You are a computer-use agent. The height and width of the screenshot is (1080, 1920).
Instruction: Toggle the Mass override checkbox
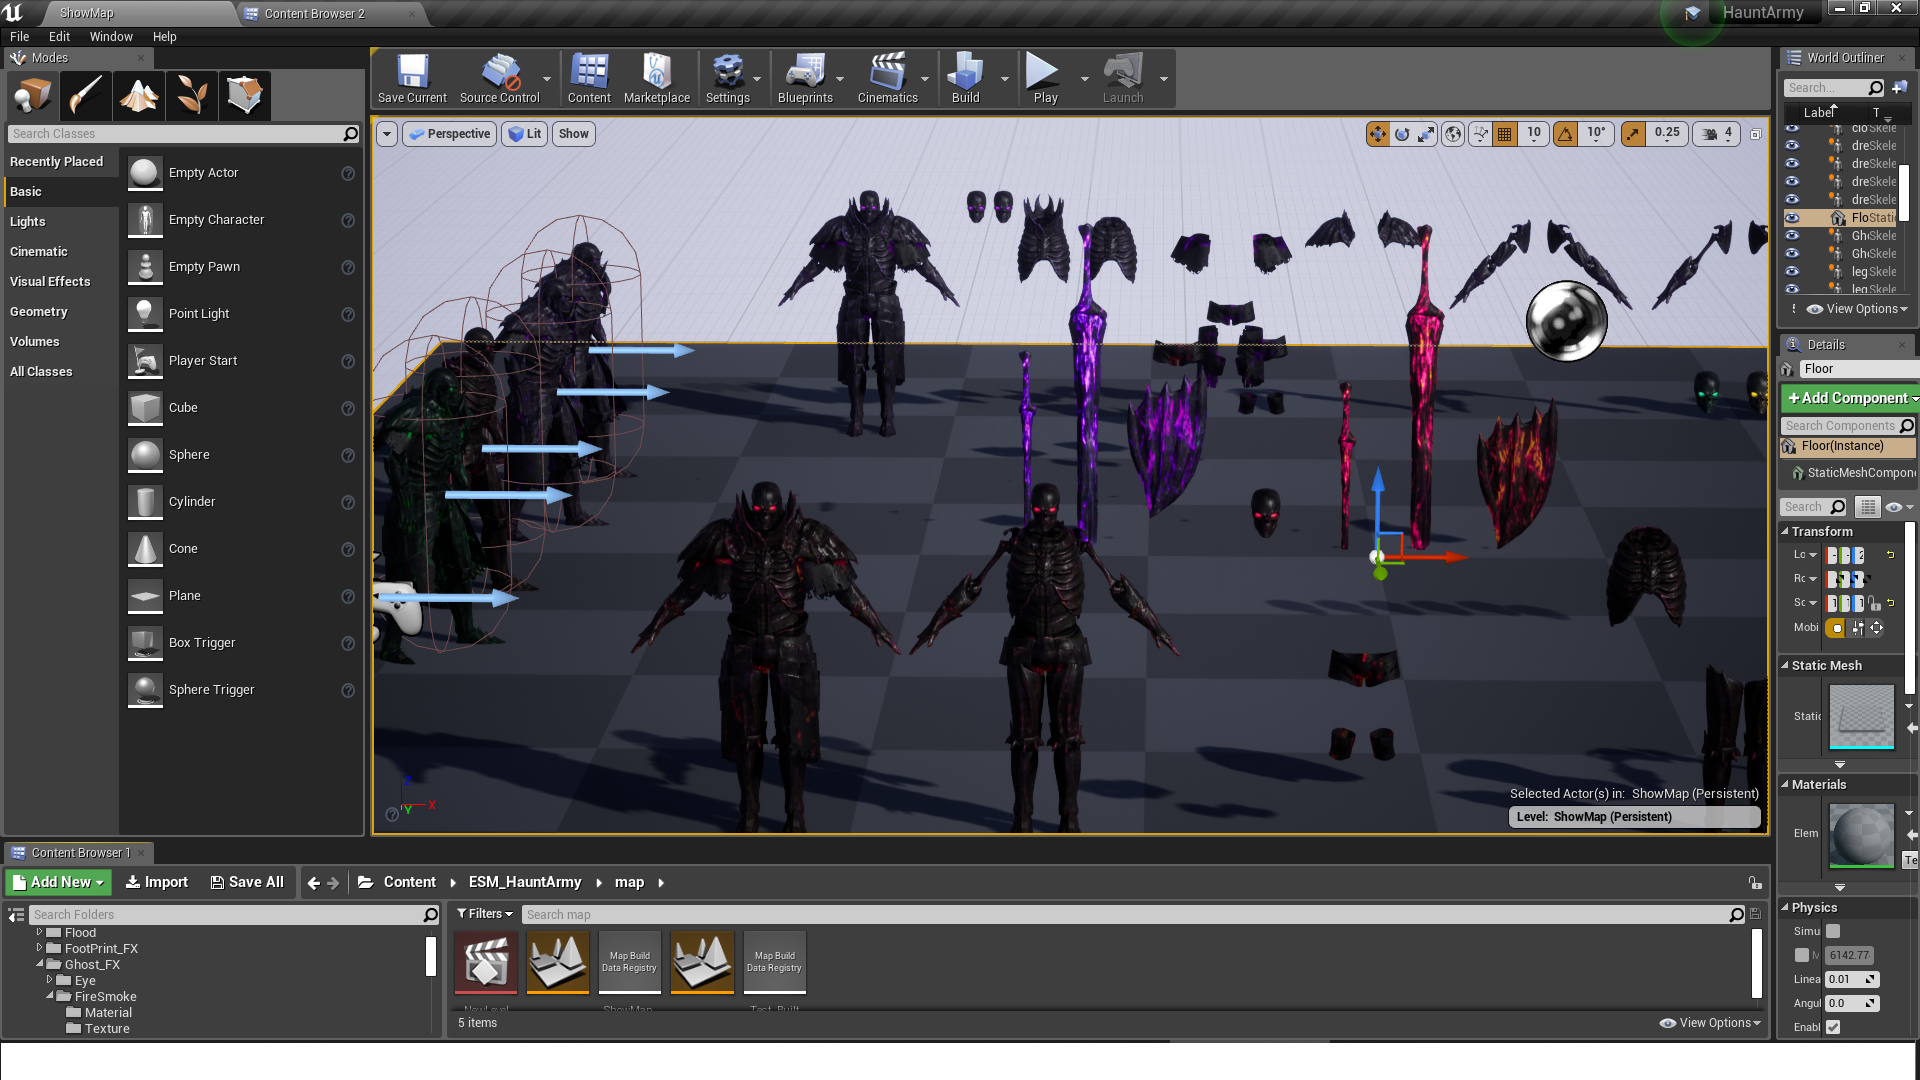point(1802,955)
